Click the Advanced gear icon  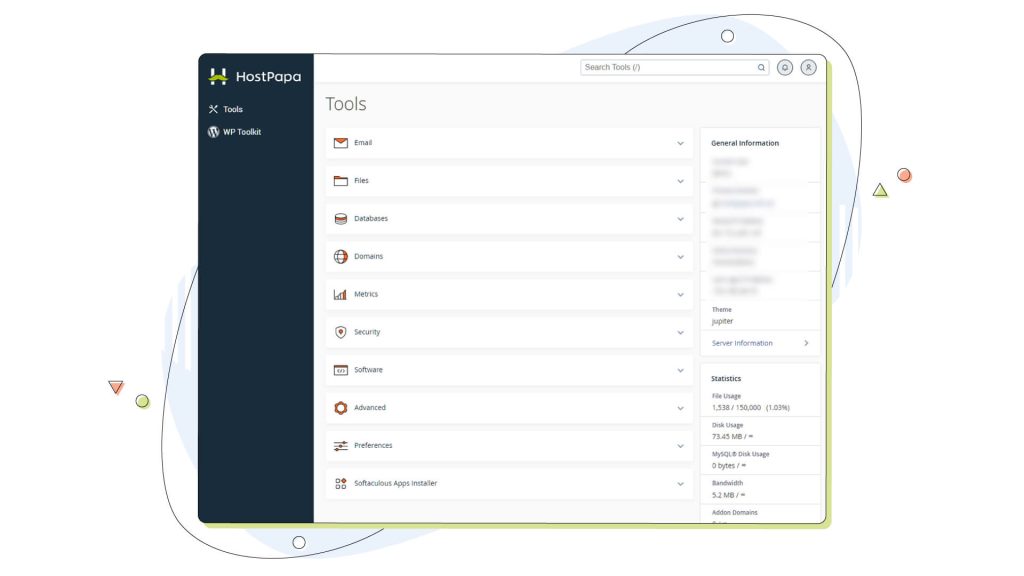341,408
